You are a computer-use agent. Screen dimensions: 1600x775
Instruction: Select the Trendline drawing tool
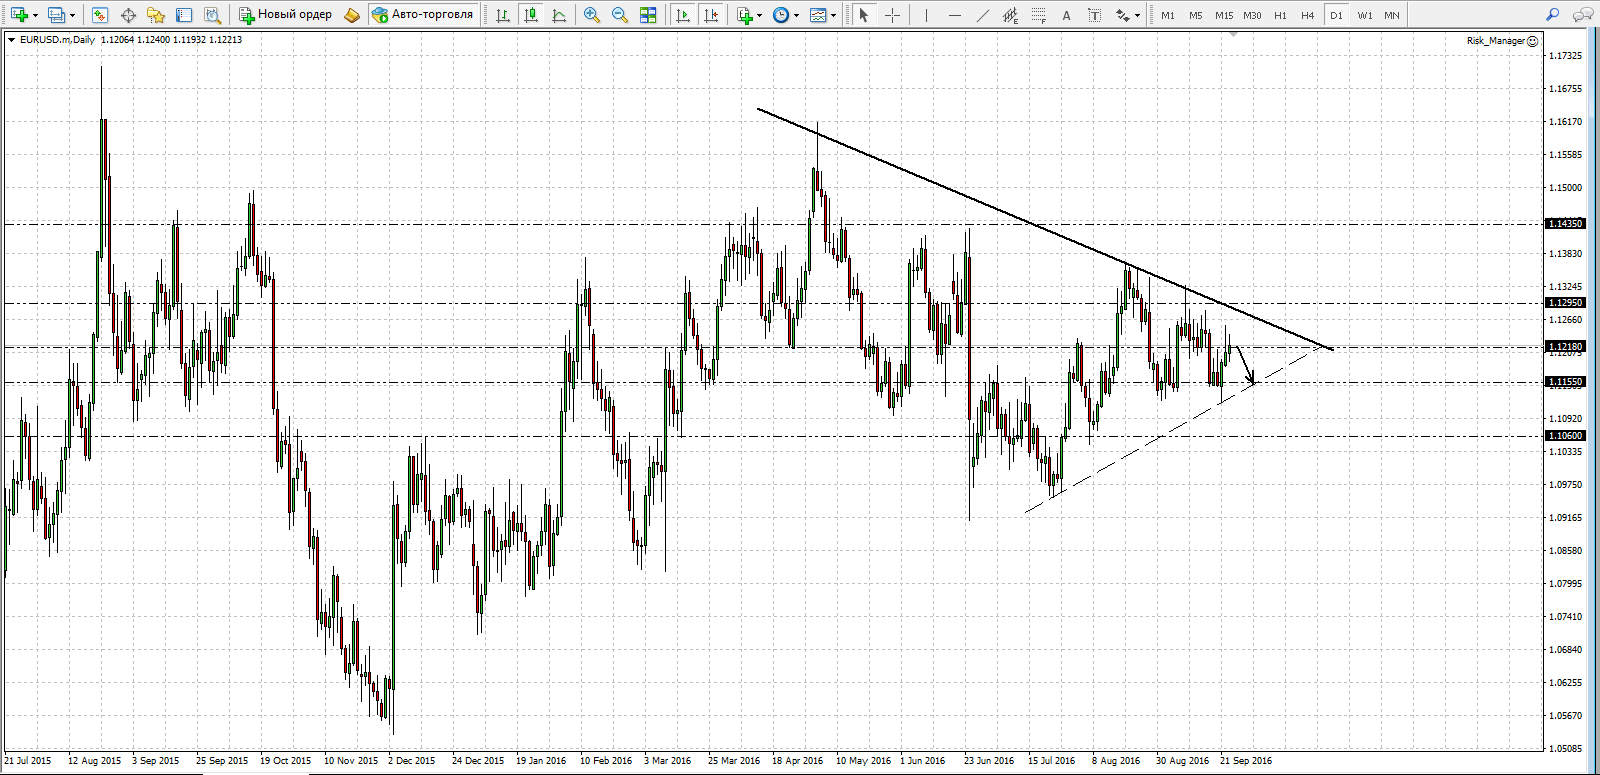point(982,15)
